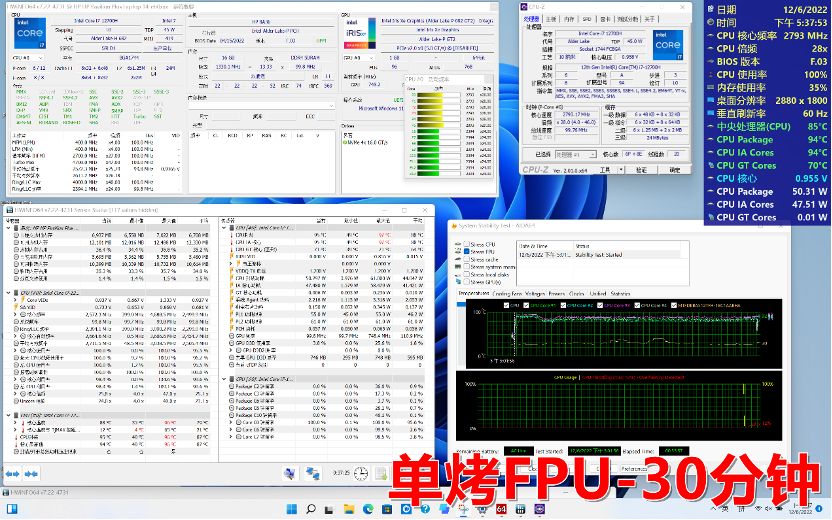The image size is (832, 520).
Task: Open the 关于 tab in CPU-Z
Action: pyautogui.click(x=649, y=19)
